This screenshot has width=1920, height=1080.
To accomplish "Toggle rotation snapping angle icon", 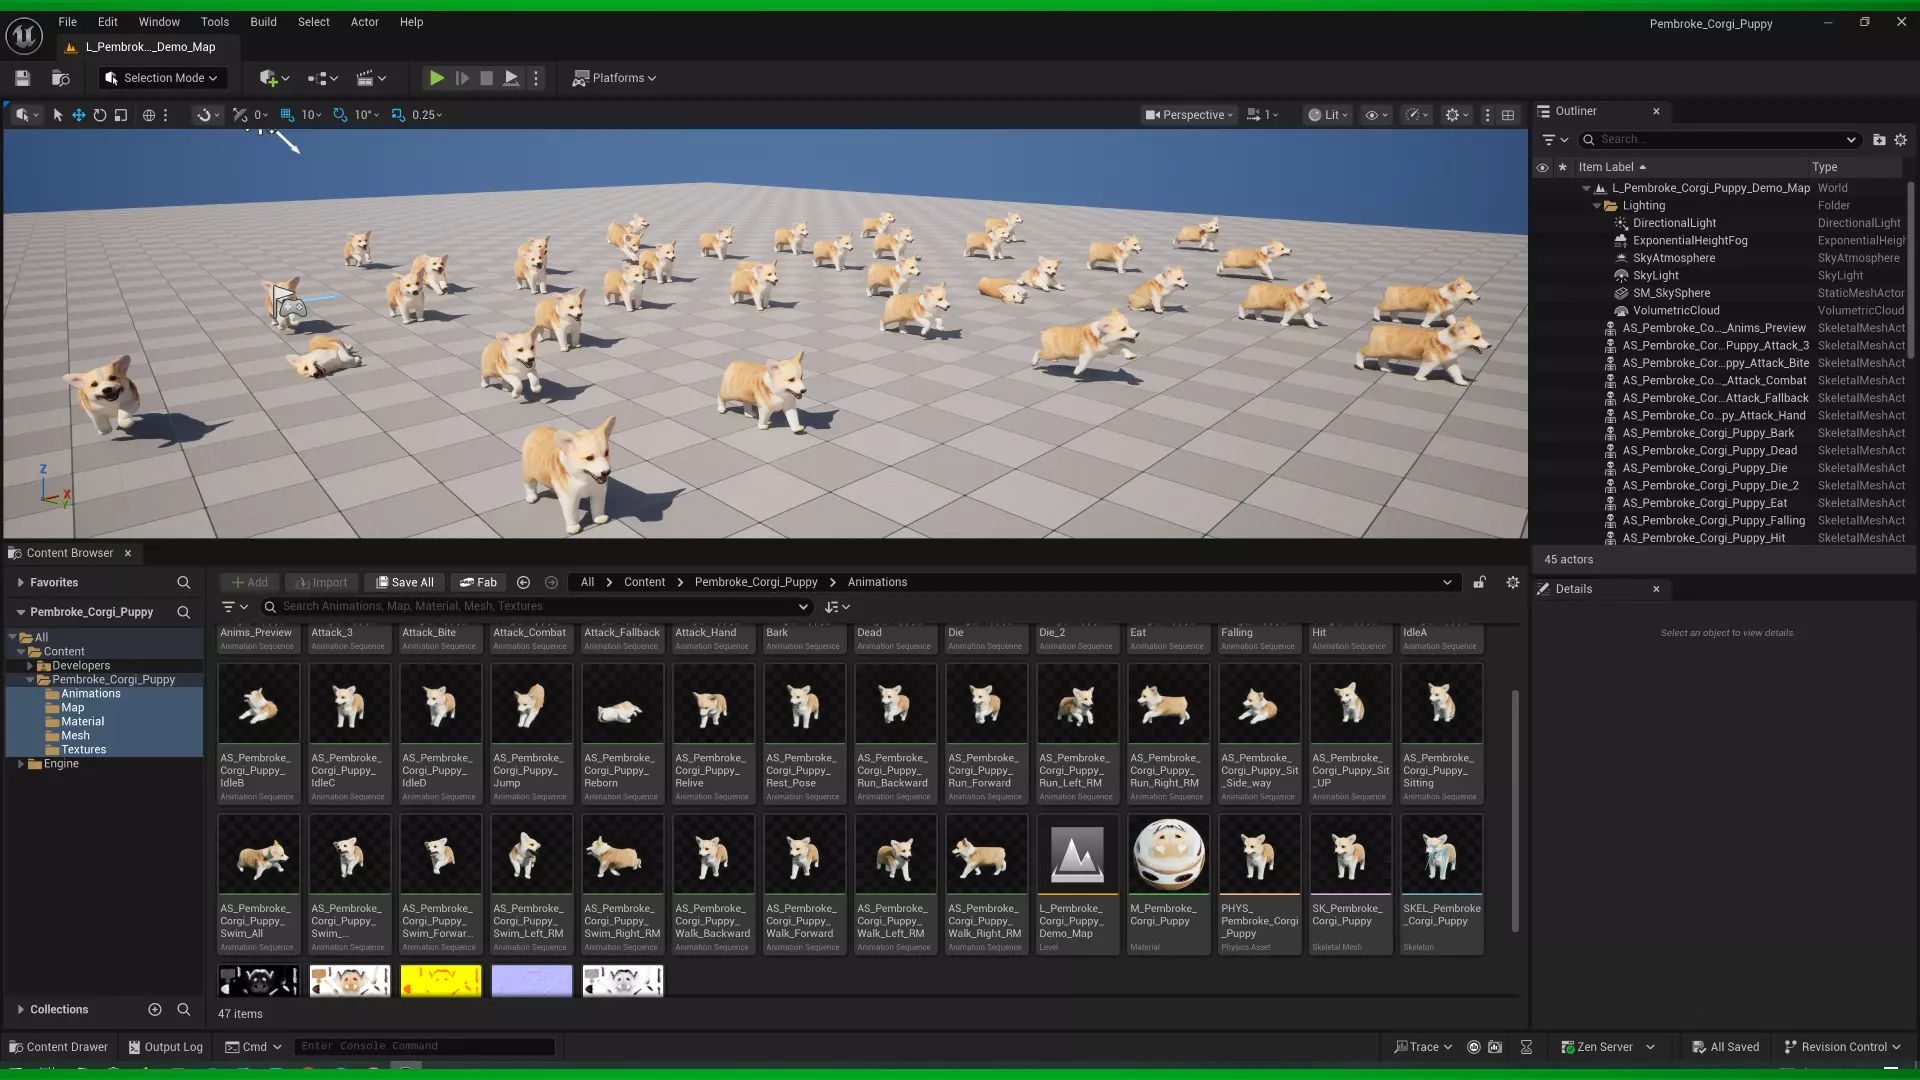I will coord(340,115).
